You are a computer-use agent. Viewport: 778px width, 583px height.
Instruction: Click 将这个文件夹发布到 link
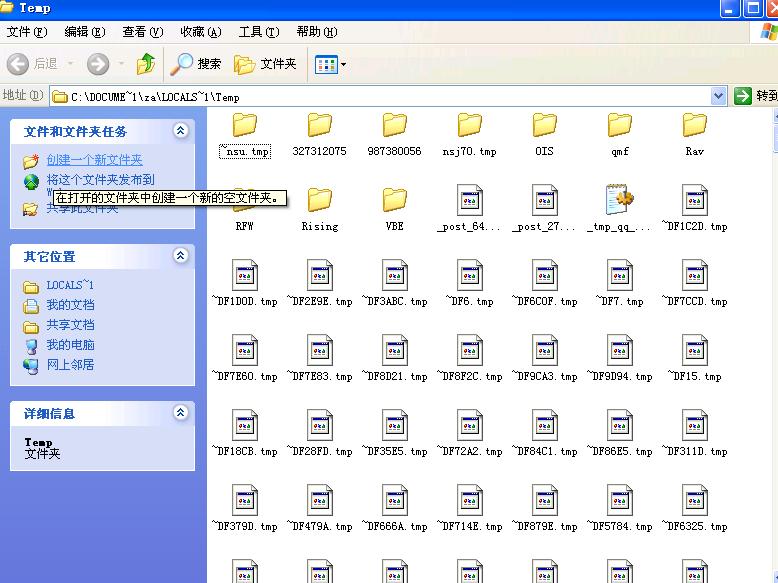pyautogui.click(x=100, y=180)
